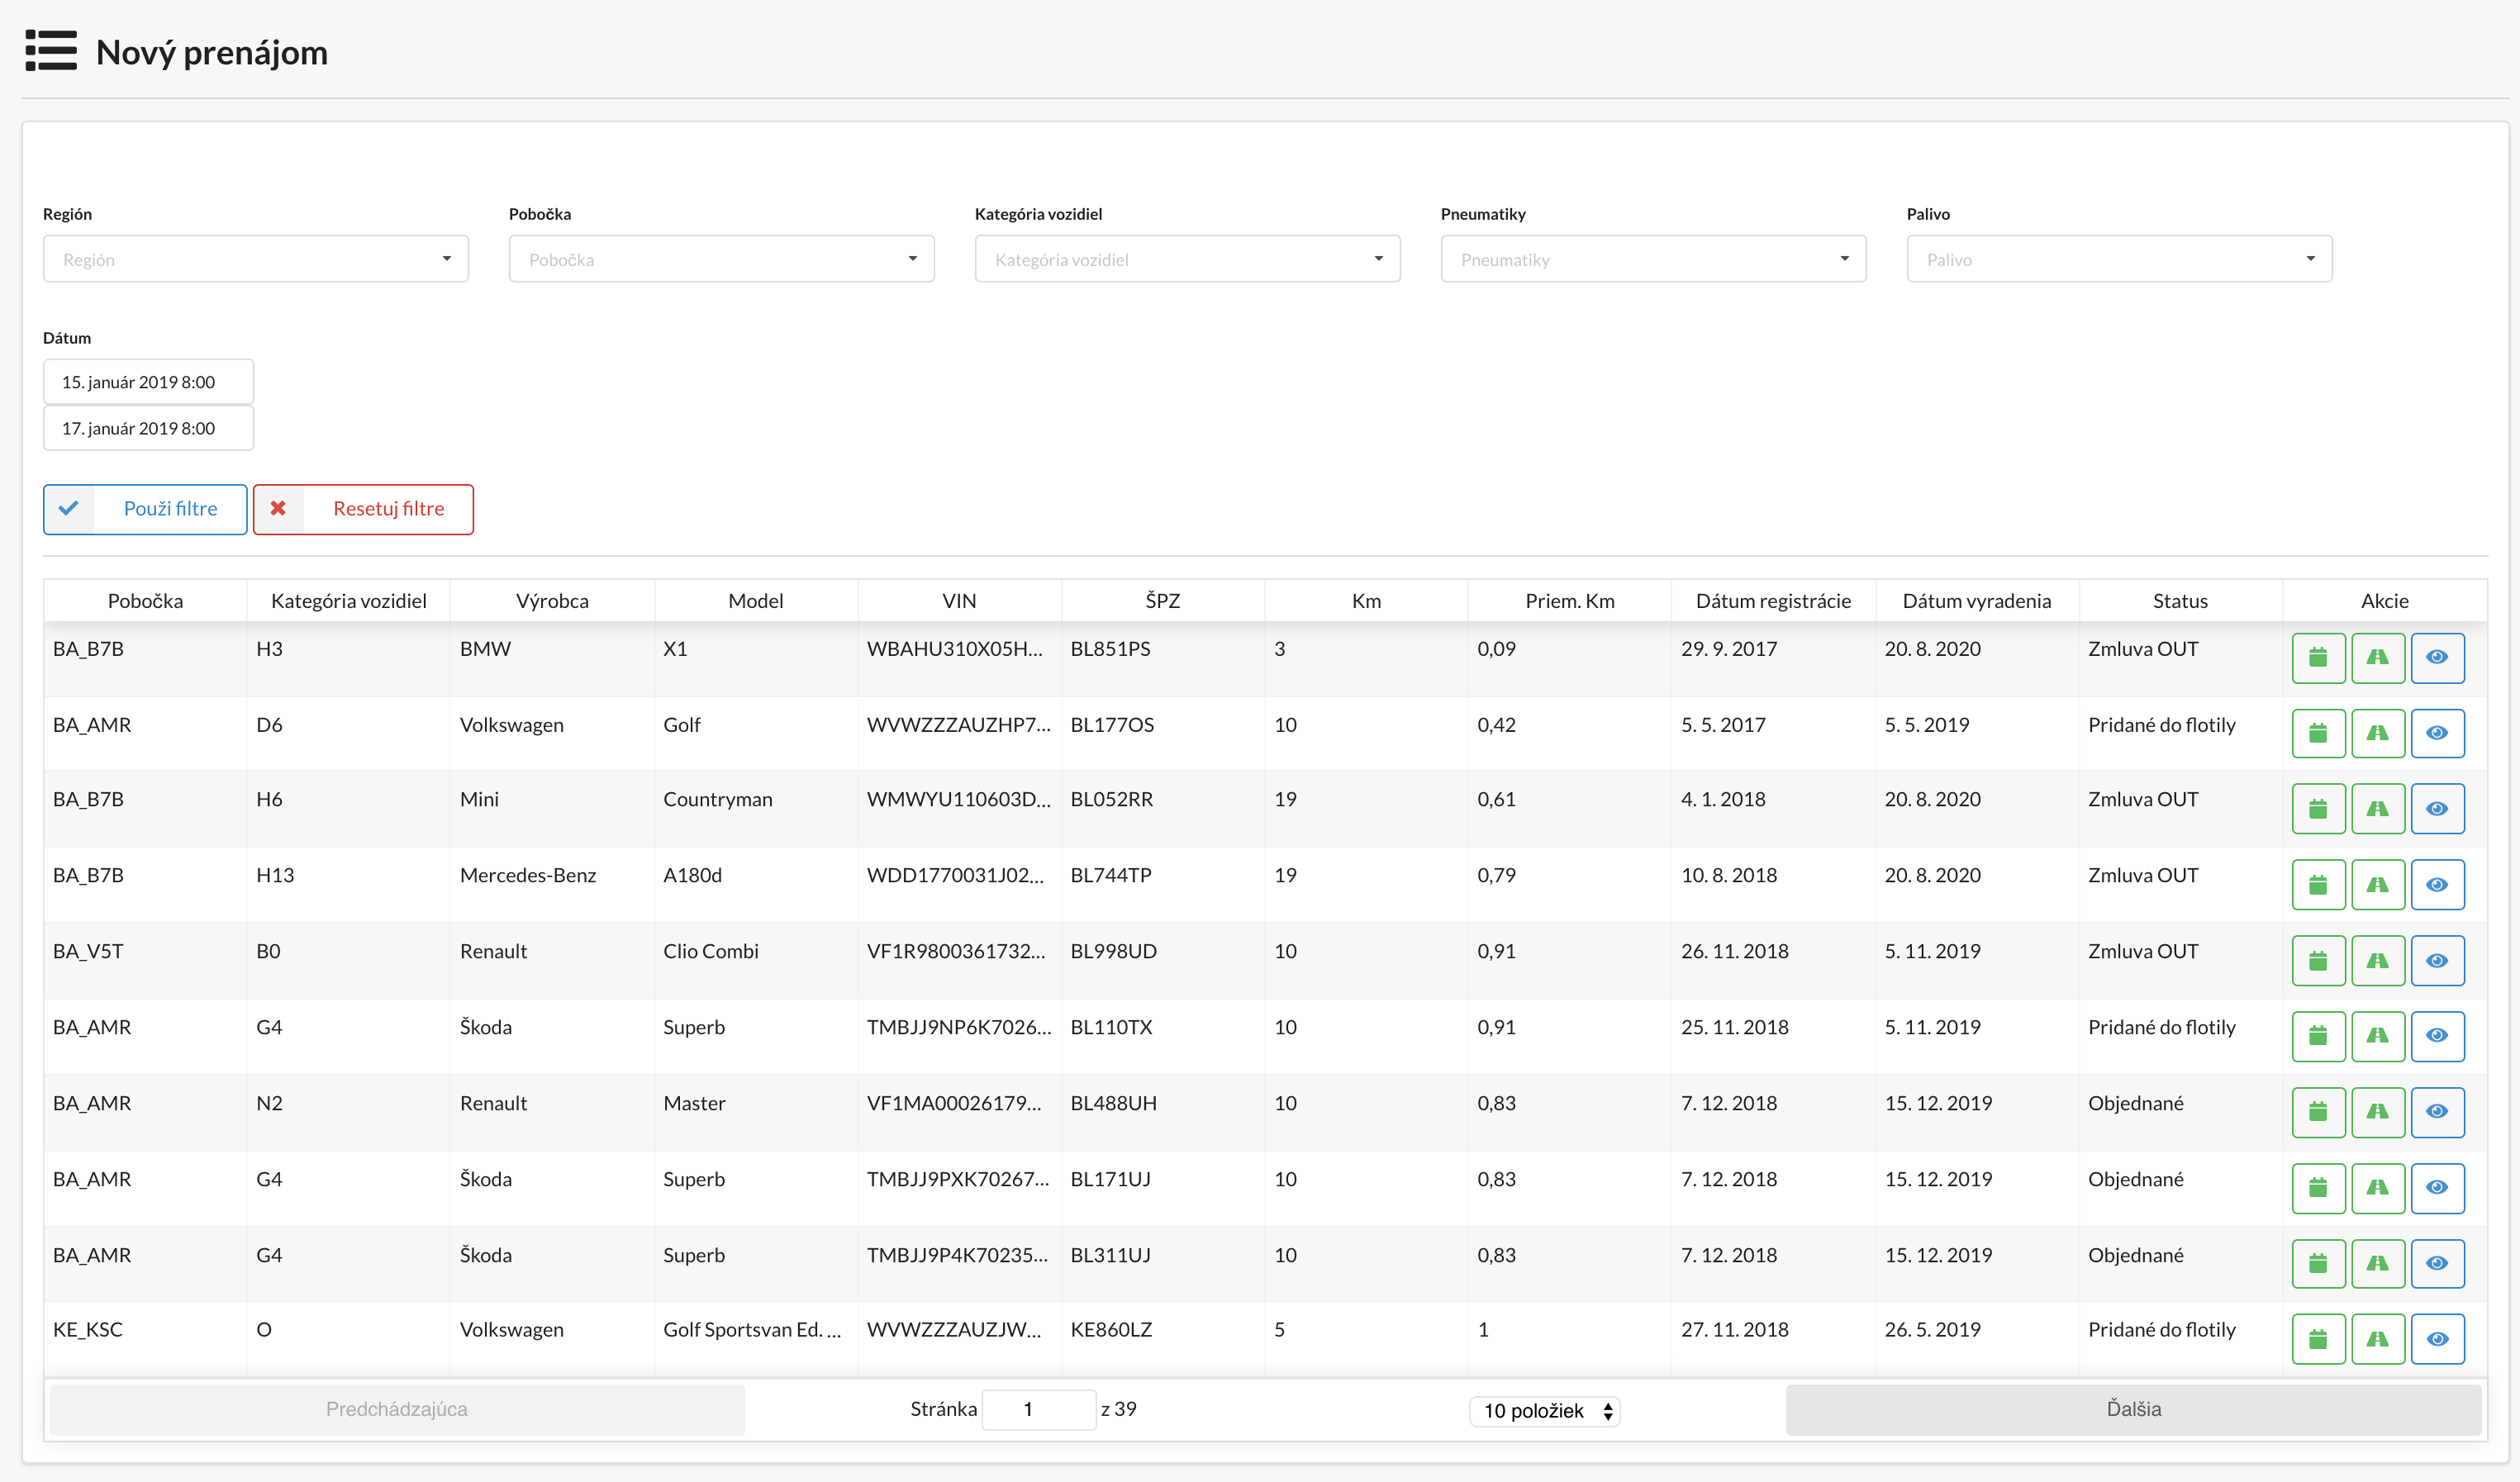
Task: Open the 10 položiek page-size selector
Action: coord(1543,1410)
